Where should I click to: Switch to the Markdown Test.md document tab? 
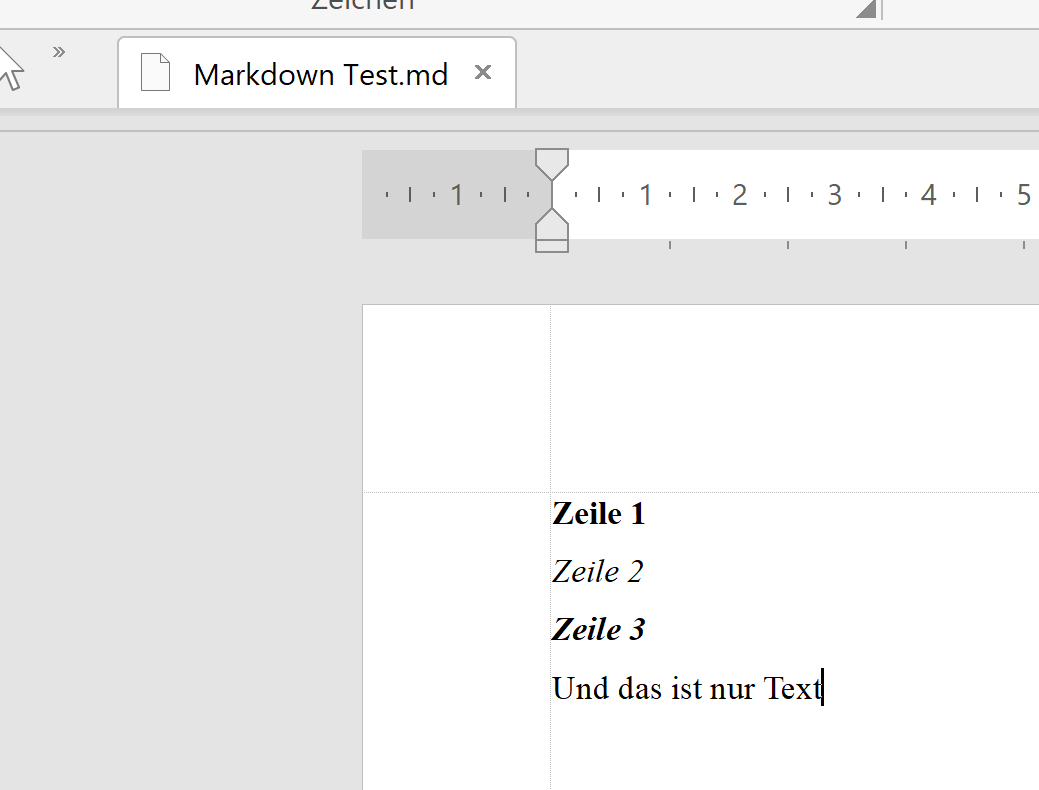point(317,73)
